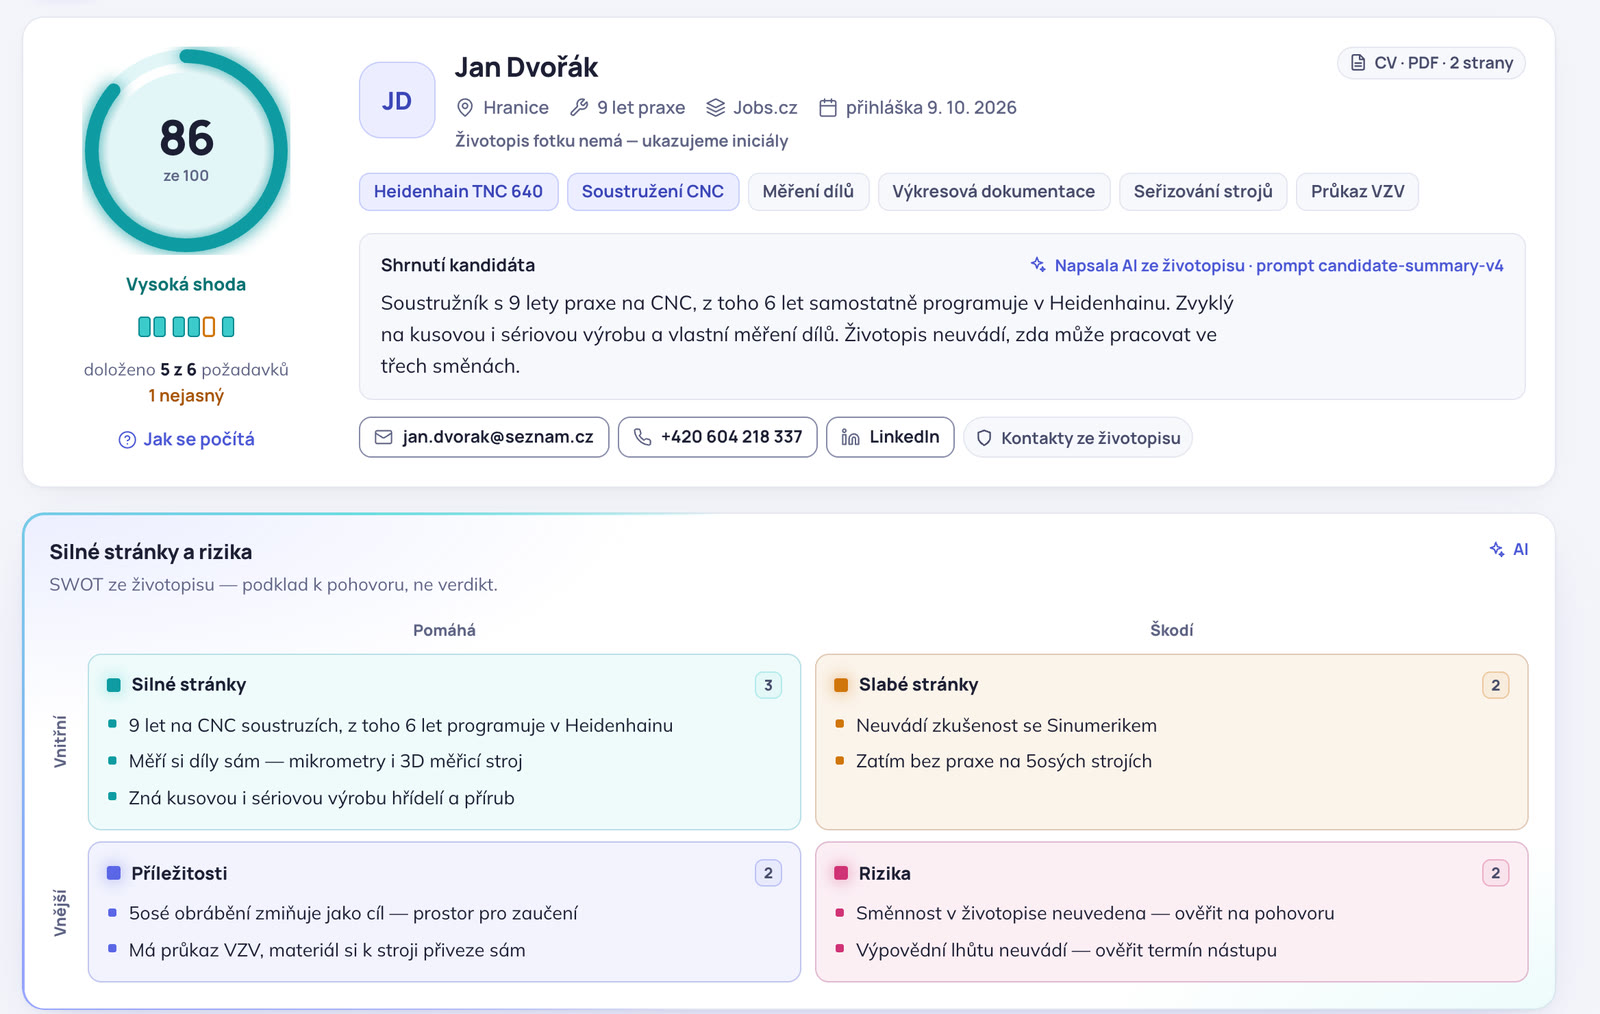Click the count badge 2 in Rizika

[1495, 873]
